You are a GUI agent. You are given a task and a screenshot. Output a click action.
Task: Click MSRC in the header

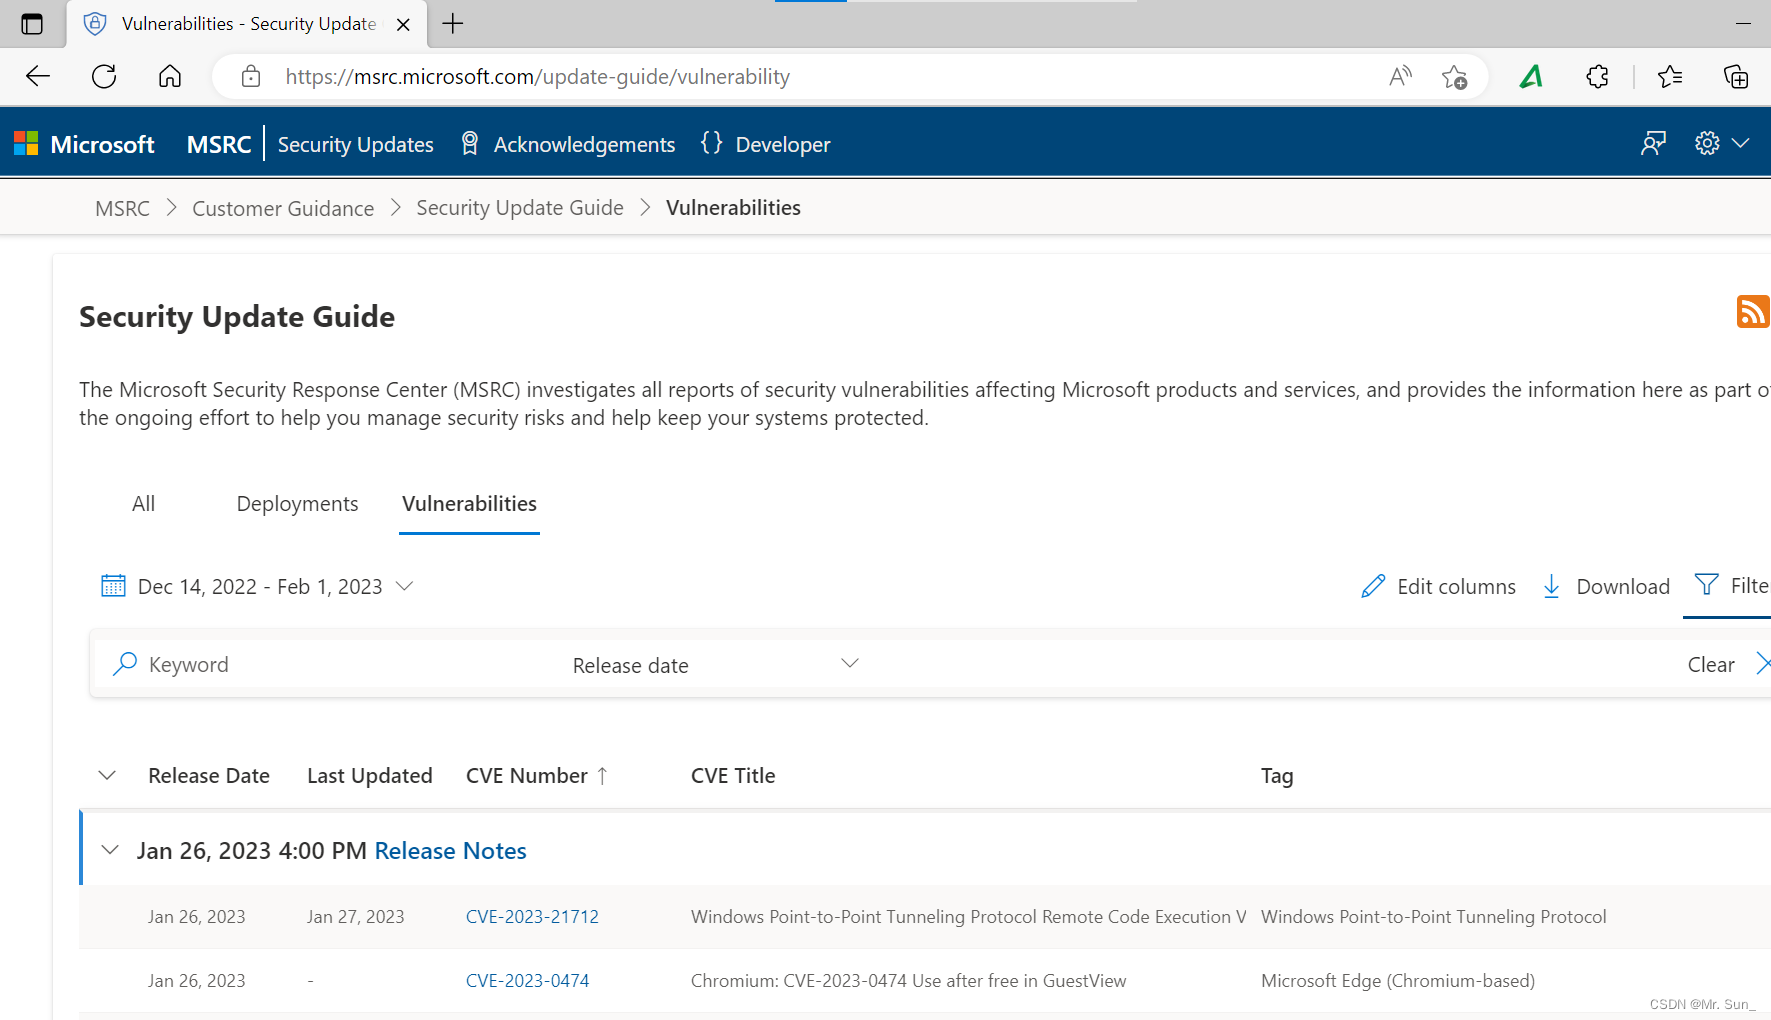point(219,144)
